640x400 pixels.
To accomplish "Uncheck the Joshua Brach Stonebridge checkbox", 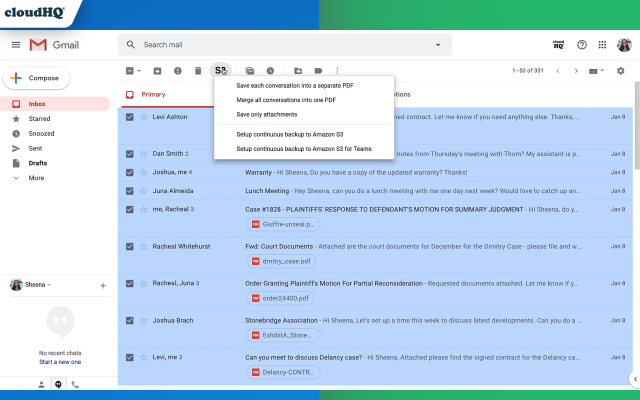I will pos(130,320).
